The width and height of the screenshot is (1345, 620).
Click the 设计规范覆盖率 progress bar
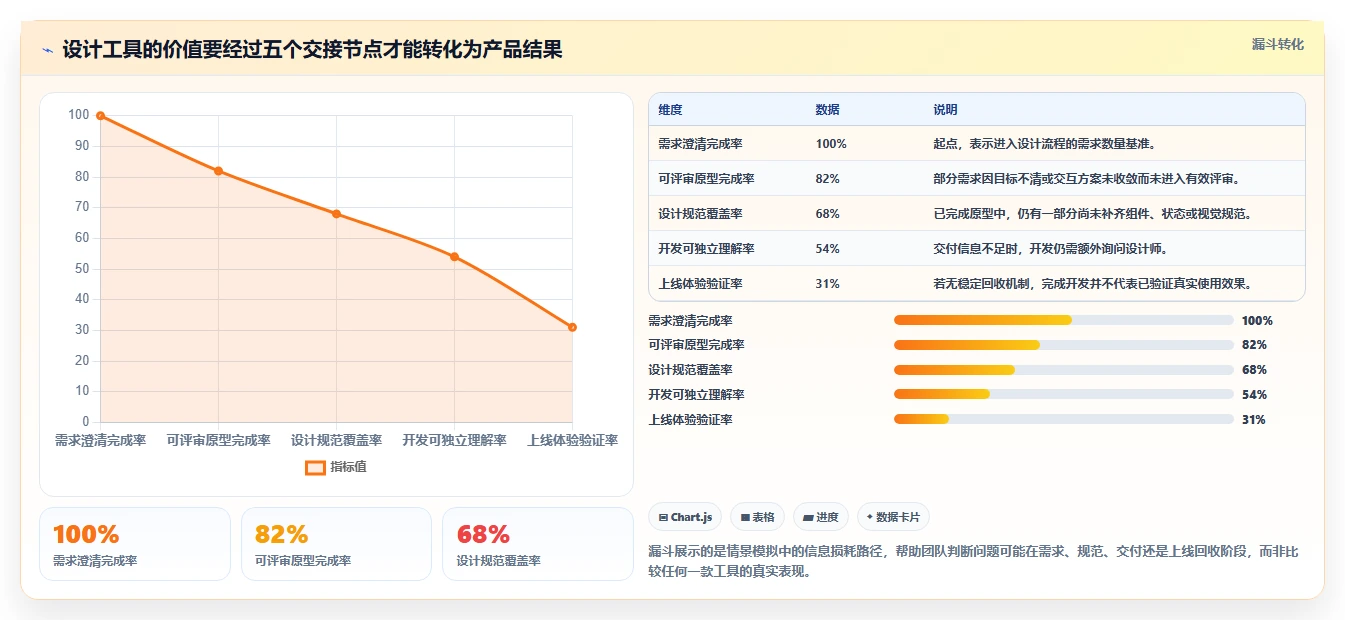pyautogui.click(x=1063, y=370)
